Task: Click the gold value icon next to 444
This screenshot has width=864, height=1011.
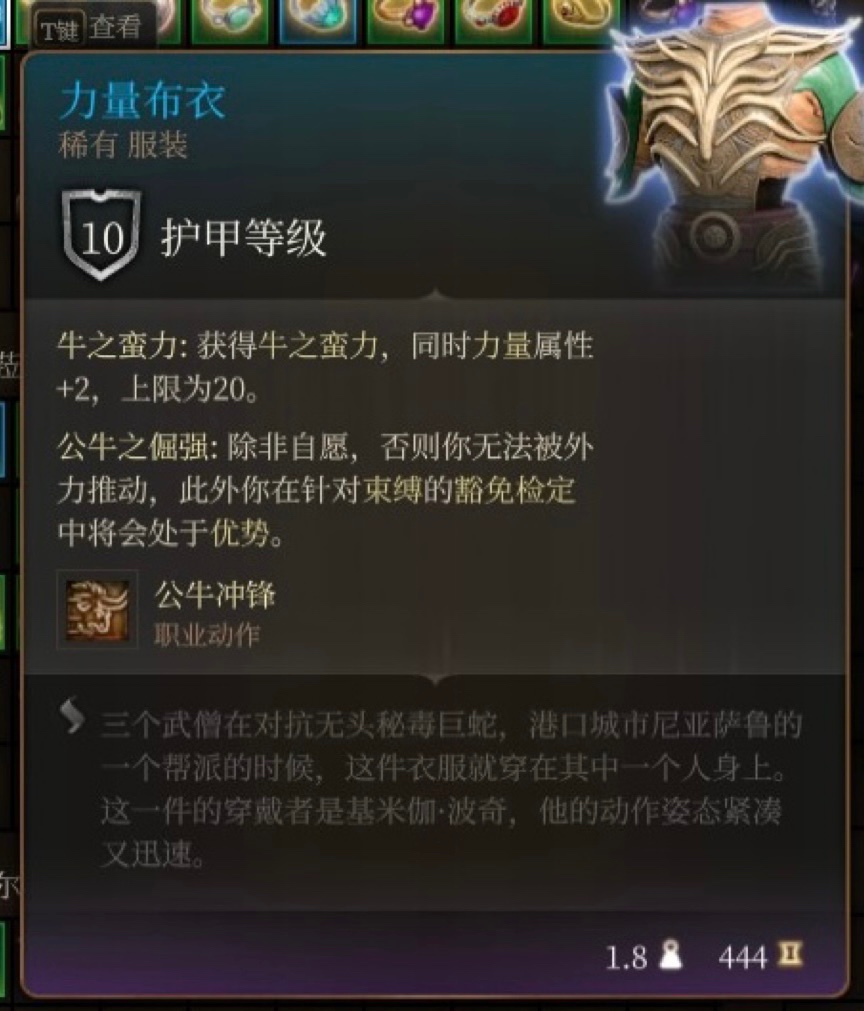Action: [x=788, y=954]
